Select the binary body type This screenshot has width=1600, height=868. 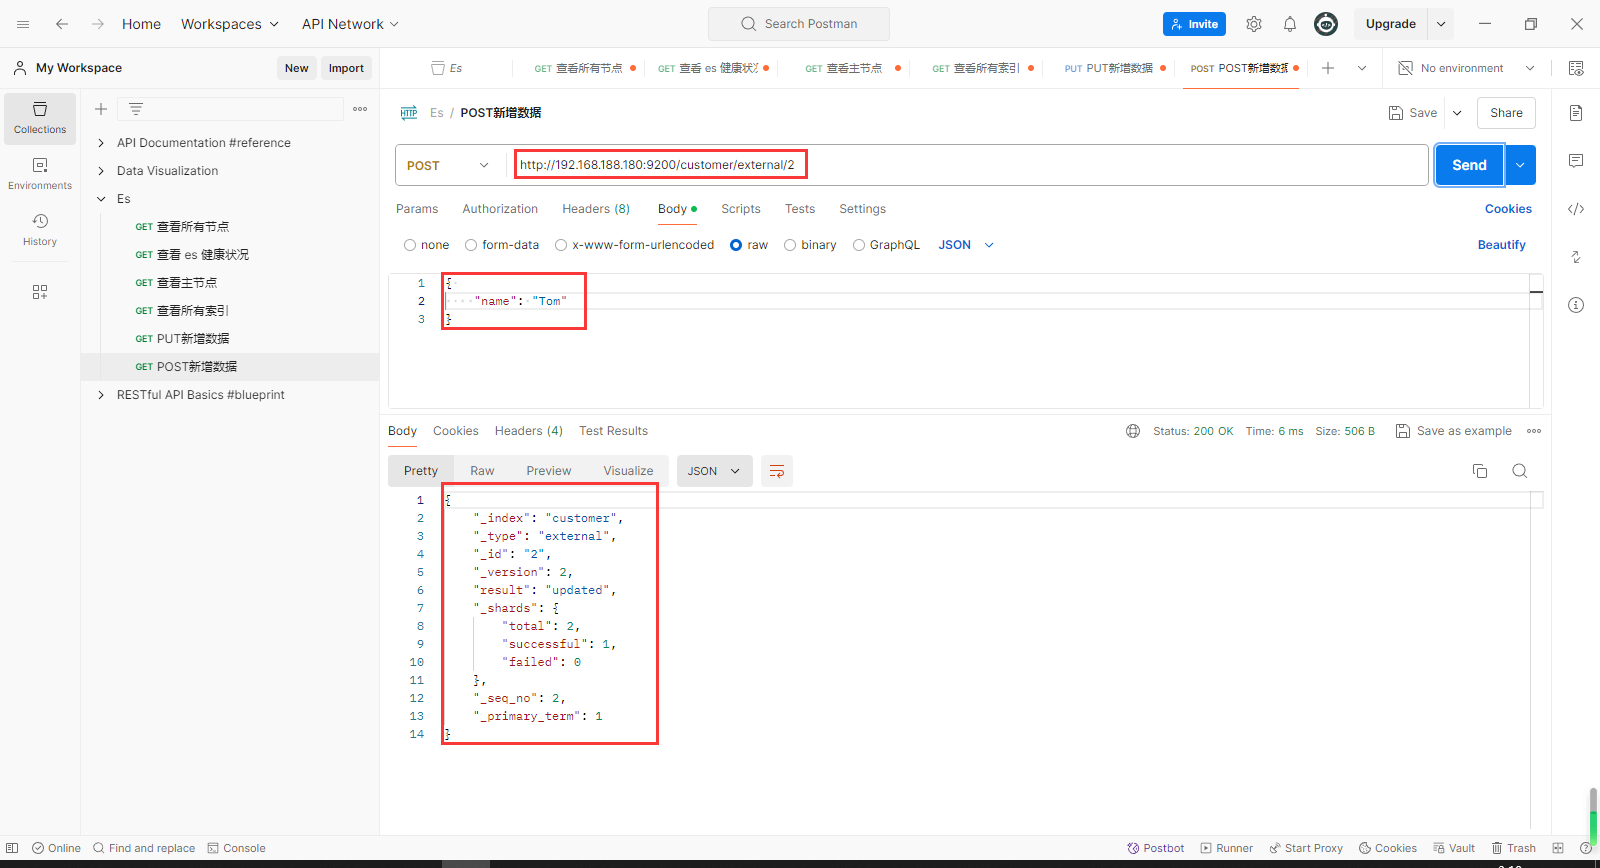790,245
